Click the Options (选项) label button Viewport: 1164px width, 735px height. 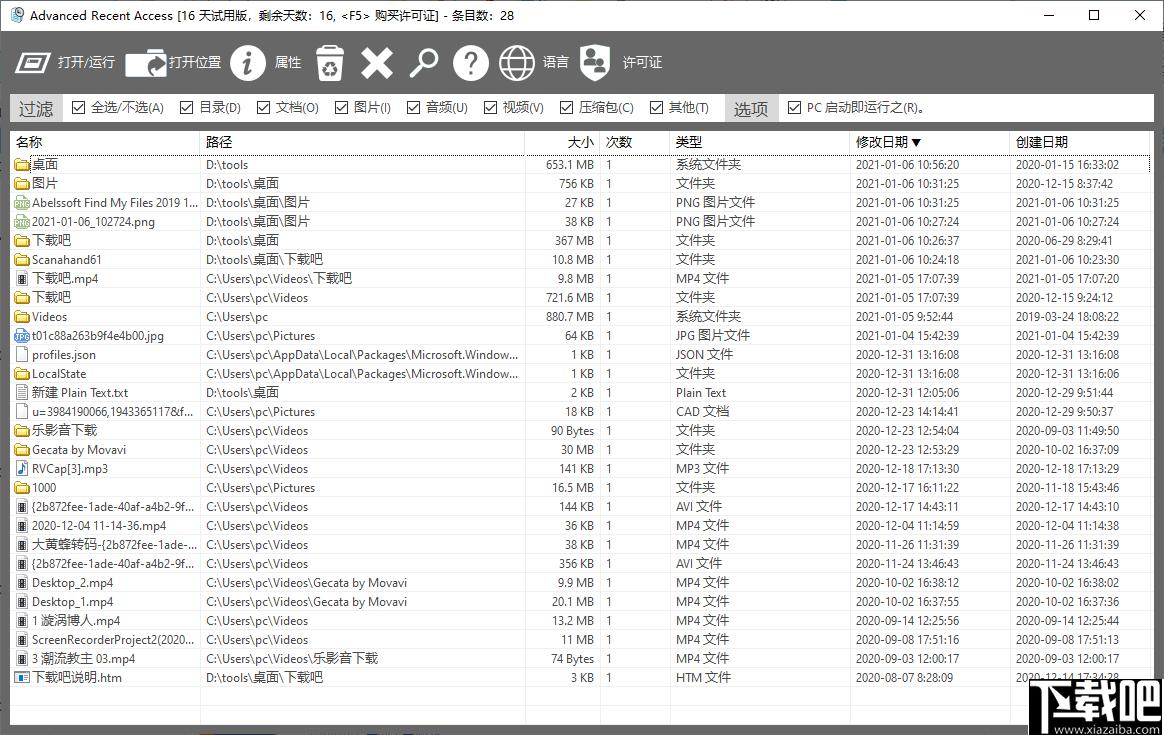751,109
